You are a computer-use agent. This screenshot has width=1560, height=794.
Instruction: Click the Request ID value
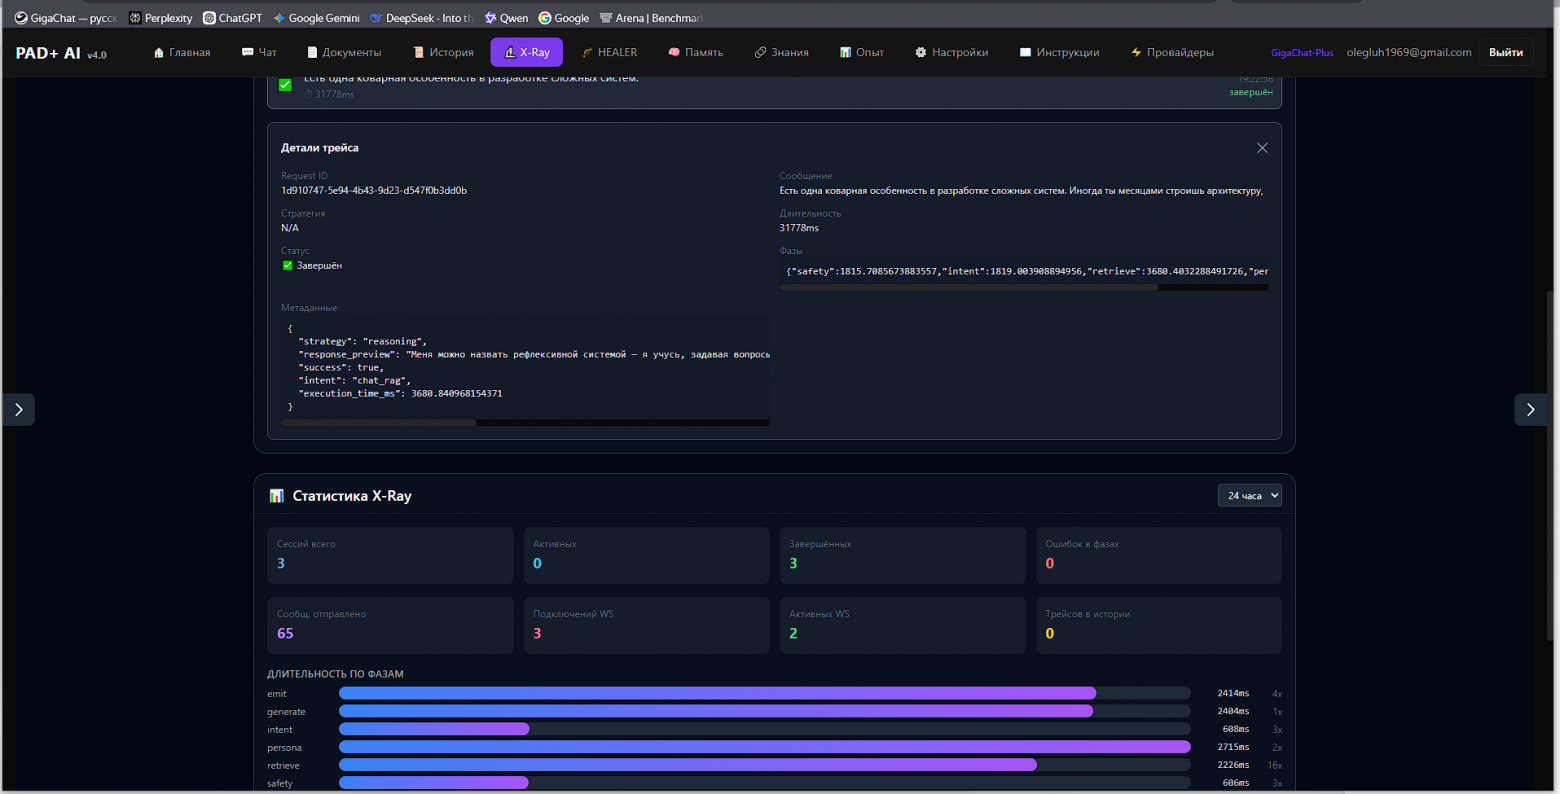(374, 190)
